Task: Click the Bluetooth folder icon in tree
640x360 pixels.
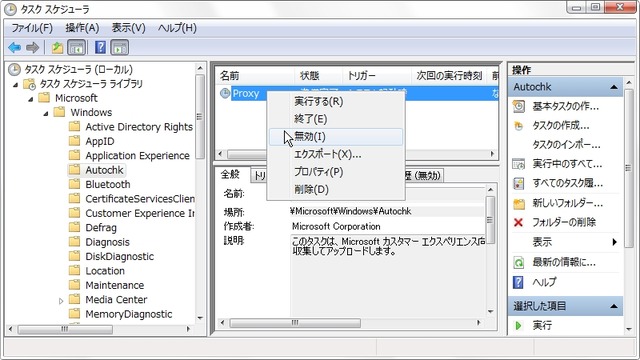Action: pos(74,184)
